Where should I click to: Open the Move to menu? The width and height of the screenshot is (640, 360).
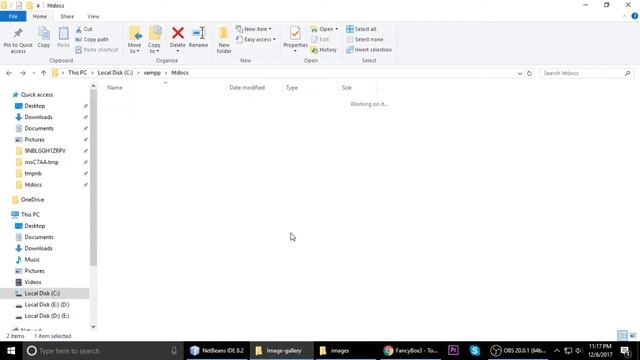(134, 40)
